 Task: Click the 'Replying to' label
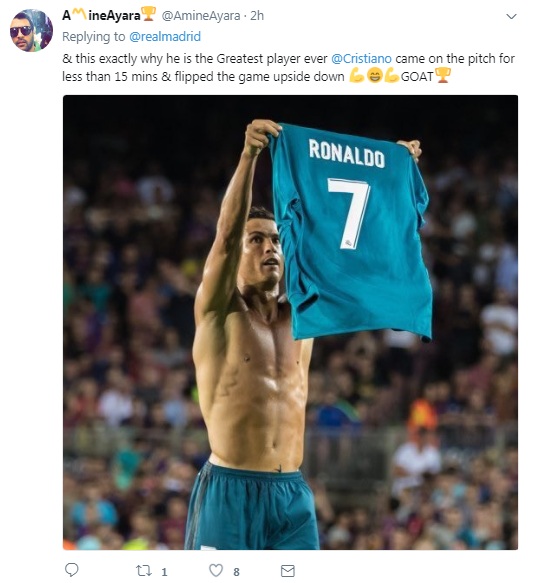click(x=94, y=36)
